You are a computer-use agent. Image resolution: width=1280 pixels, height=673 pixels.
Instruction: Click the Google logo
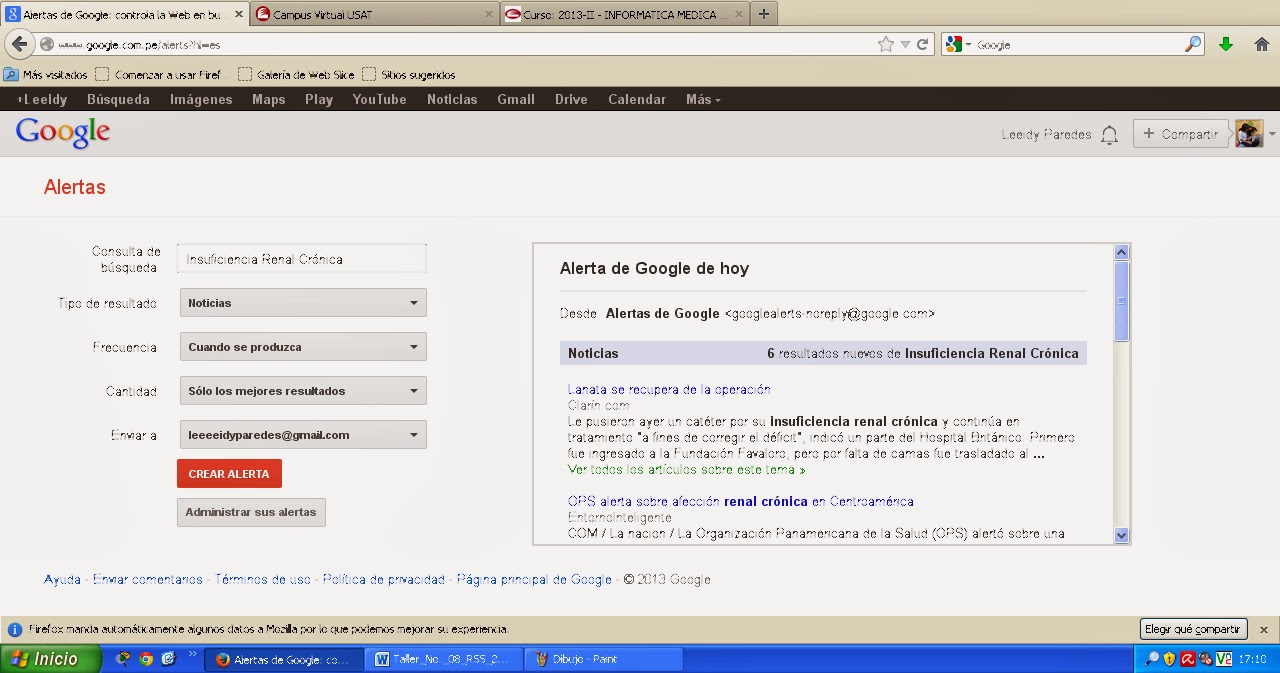tap(62, 133)
